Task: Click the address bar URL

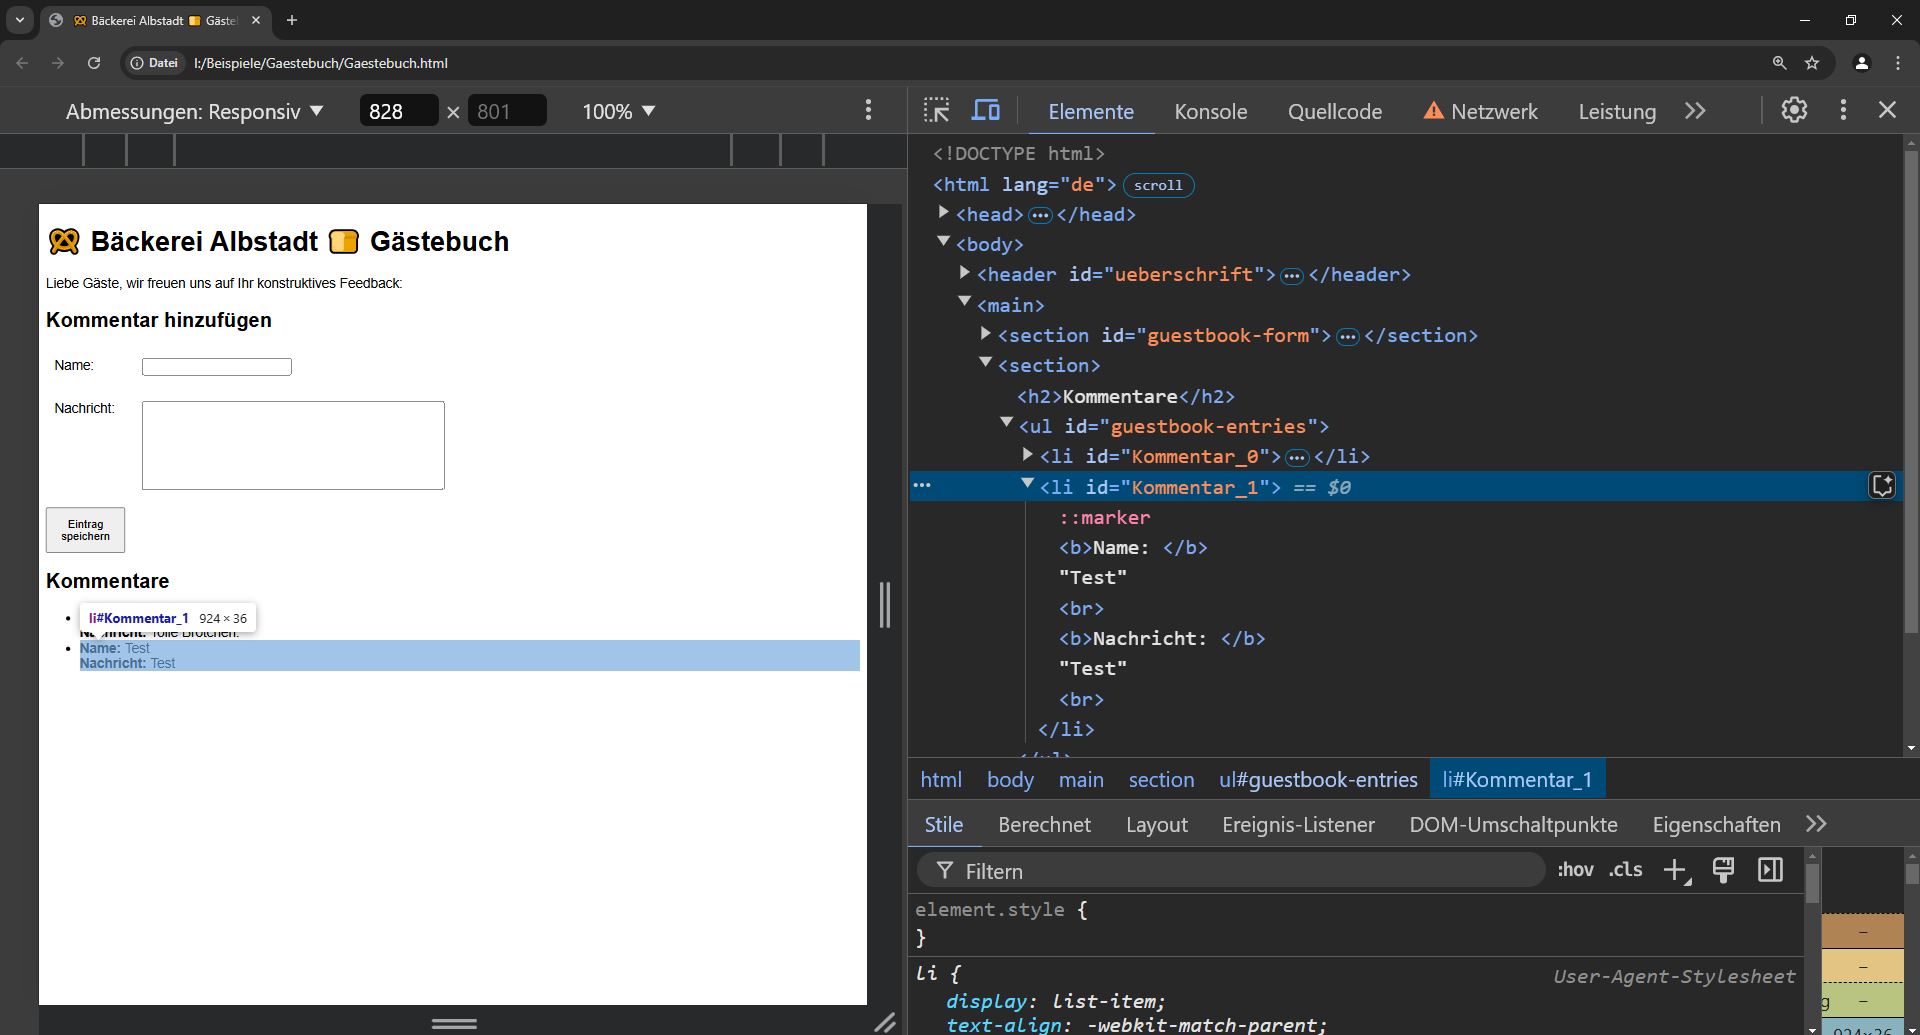Action: click(x=321, y=62)
